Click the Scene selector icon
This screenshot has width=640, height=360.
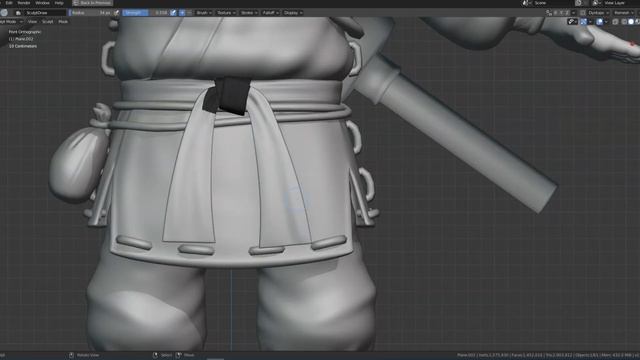[526, 3]
